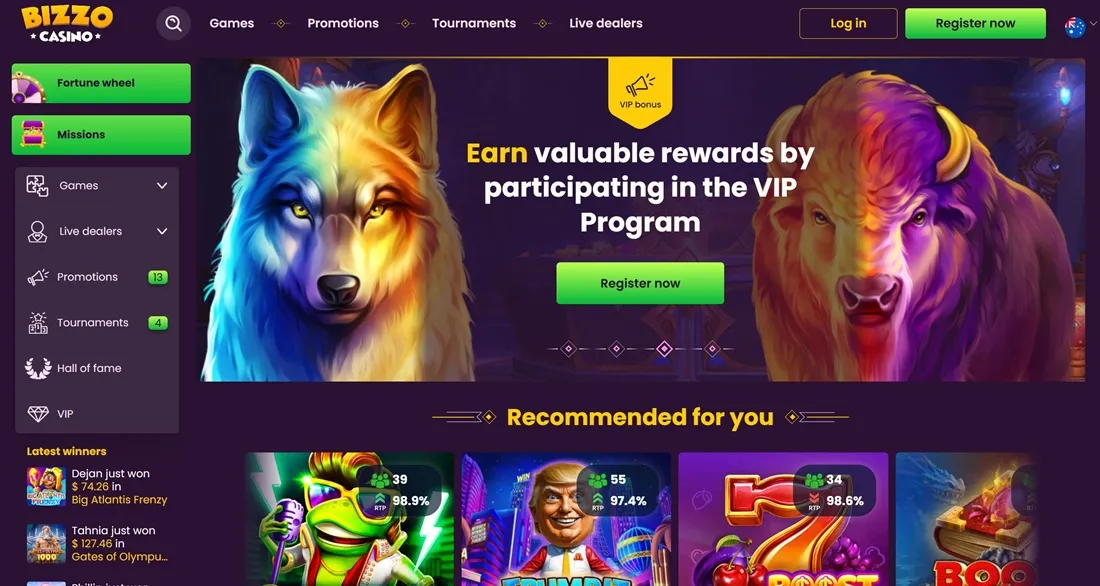The width and height of the screenshot is (1100, 586).
Task: Open the Fortune wheel button
Action: pos(101,83)
